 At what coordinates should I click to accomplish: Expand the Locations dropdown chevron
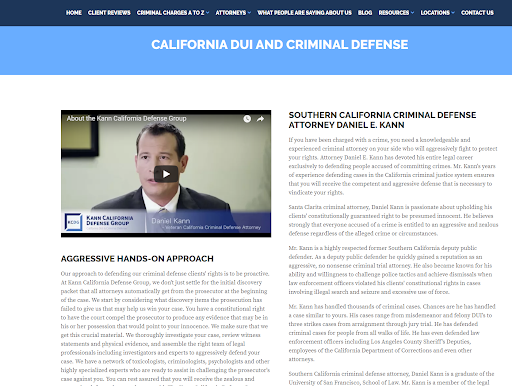click(x=453, y=13)
